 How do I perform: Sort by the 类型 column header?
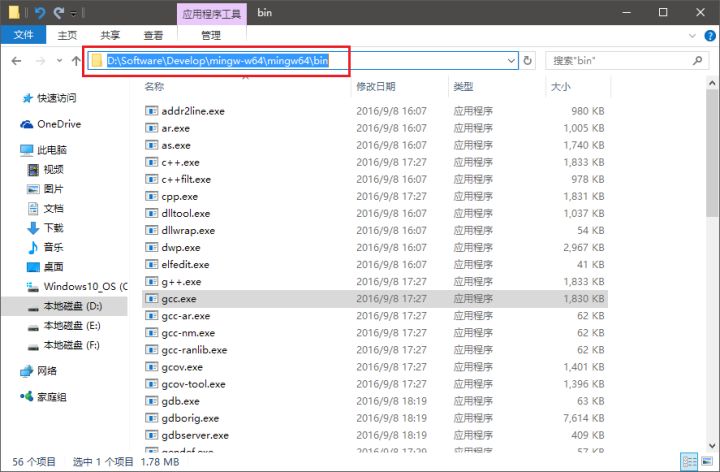(x=463, y=86)
